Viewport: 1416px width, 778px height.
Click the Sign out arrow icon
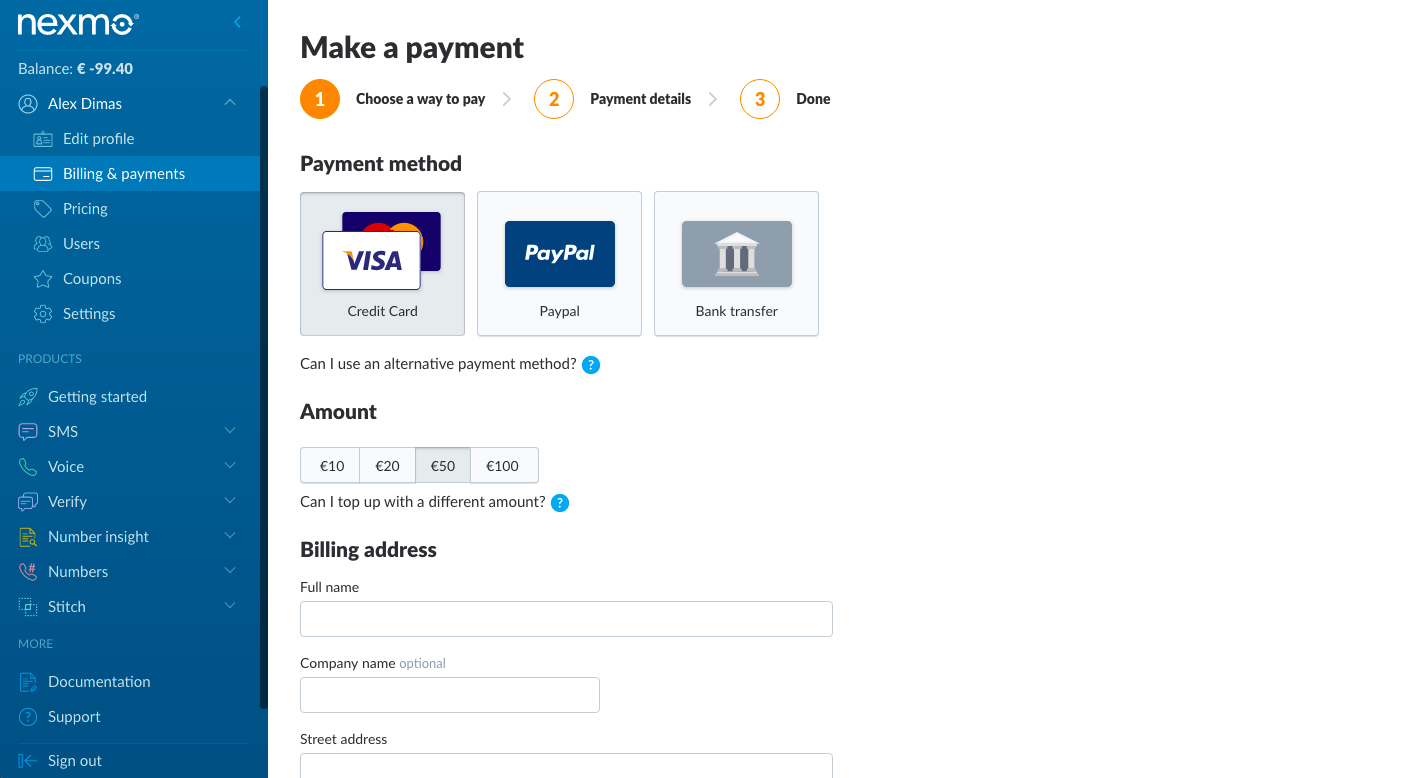[x=28, y=761]
